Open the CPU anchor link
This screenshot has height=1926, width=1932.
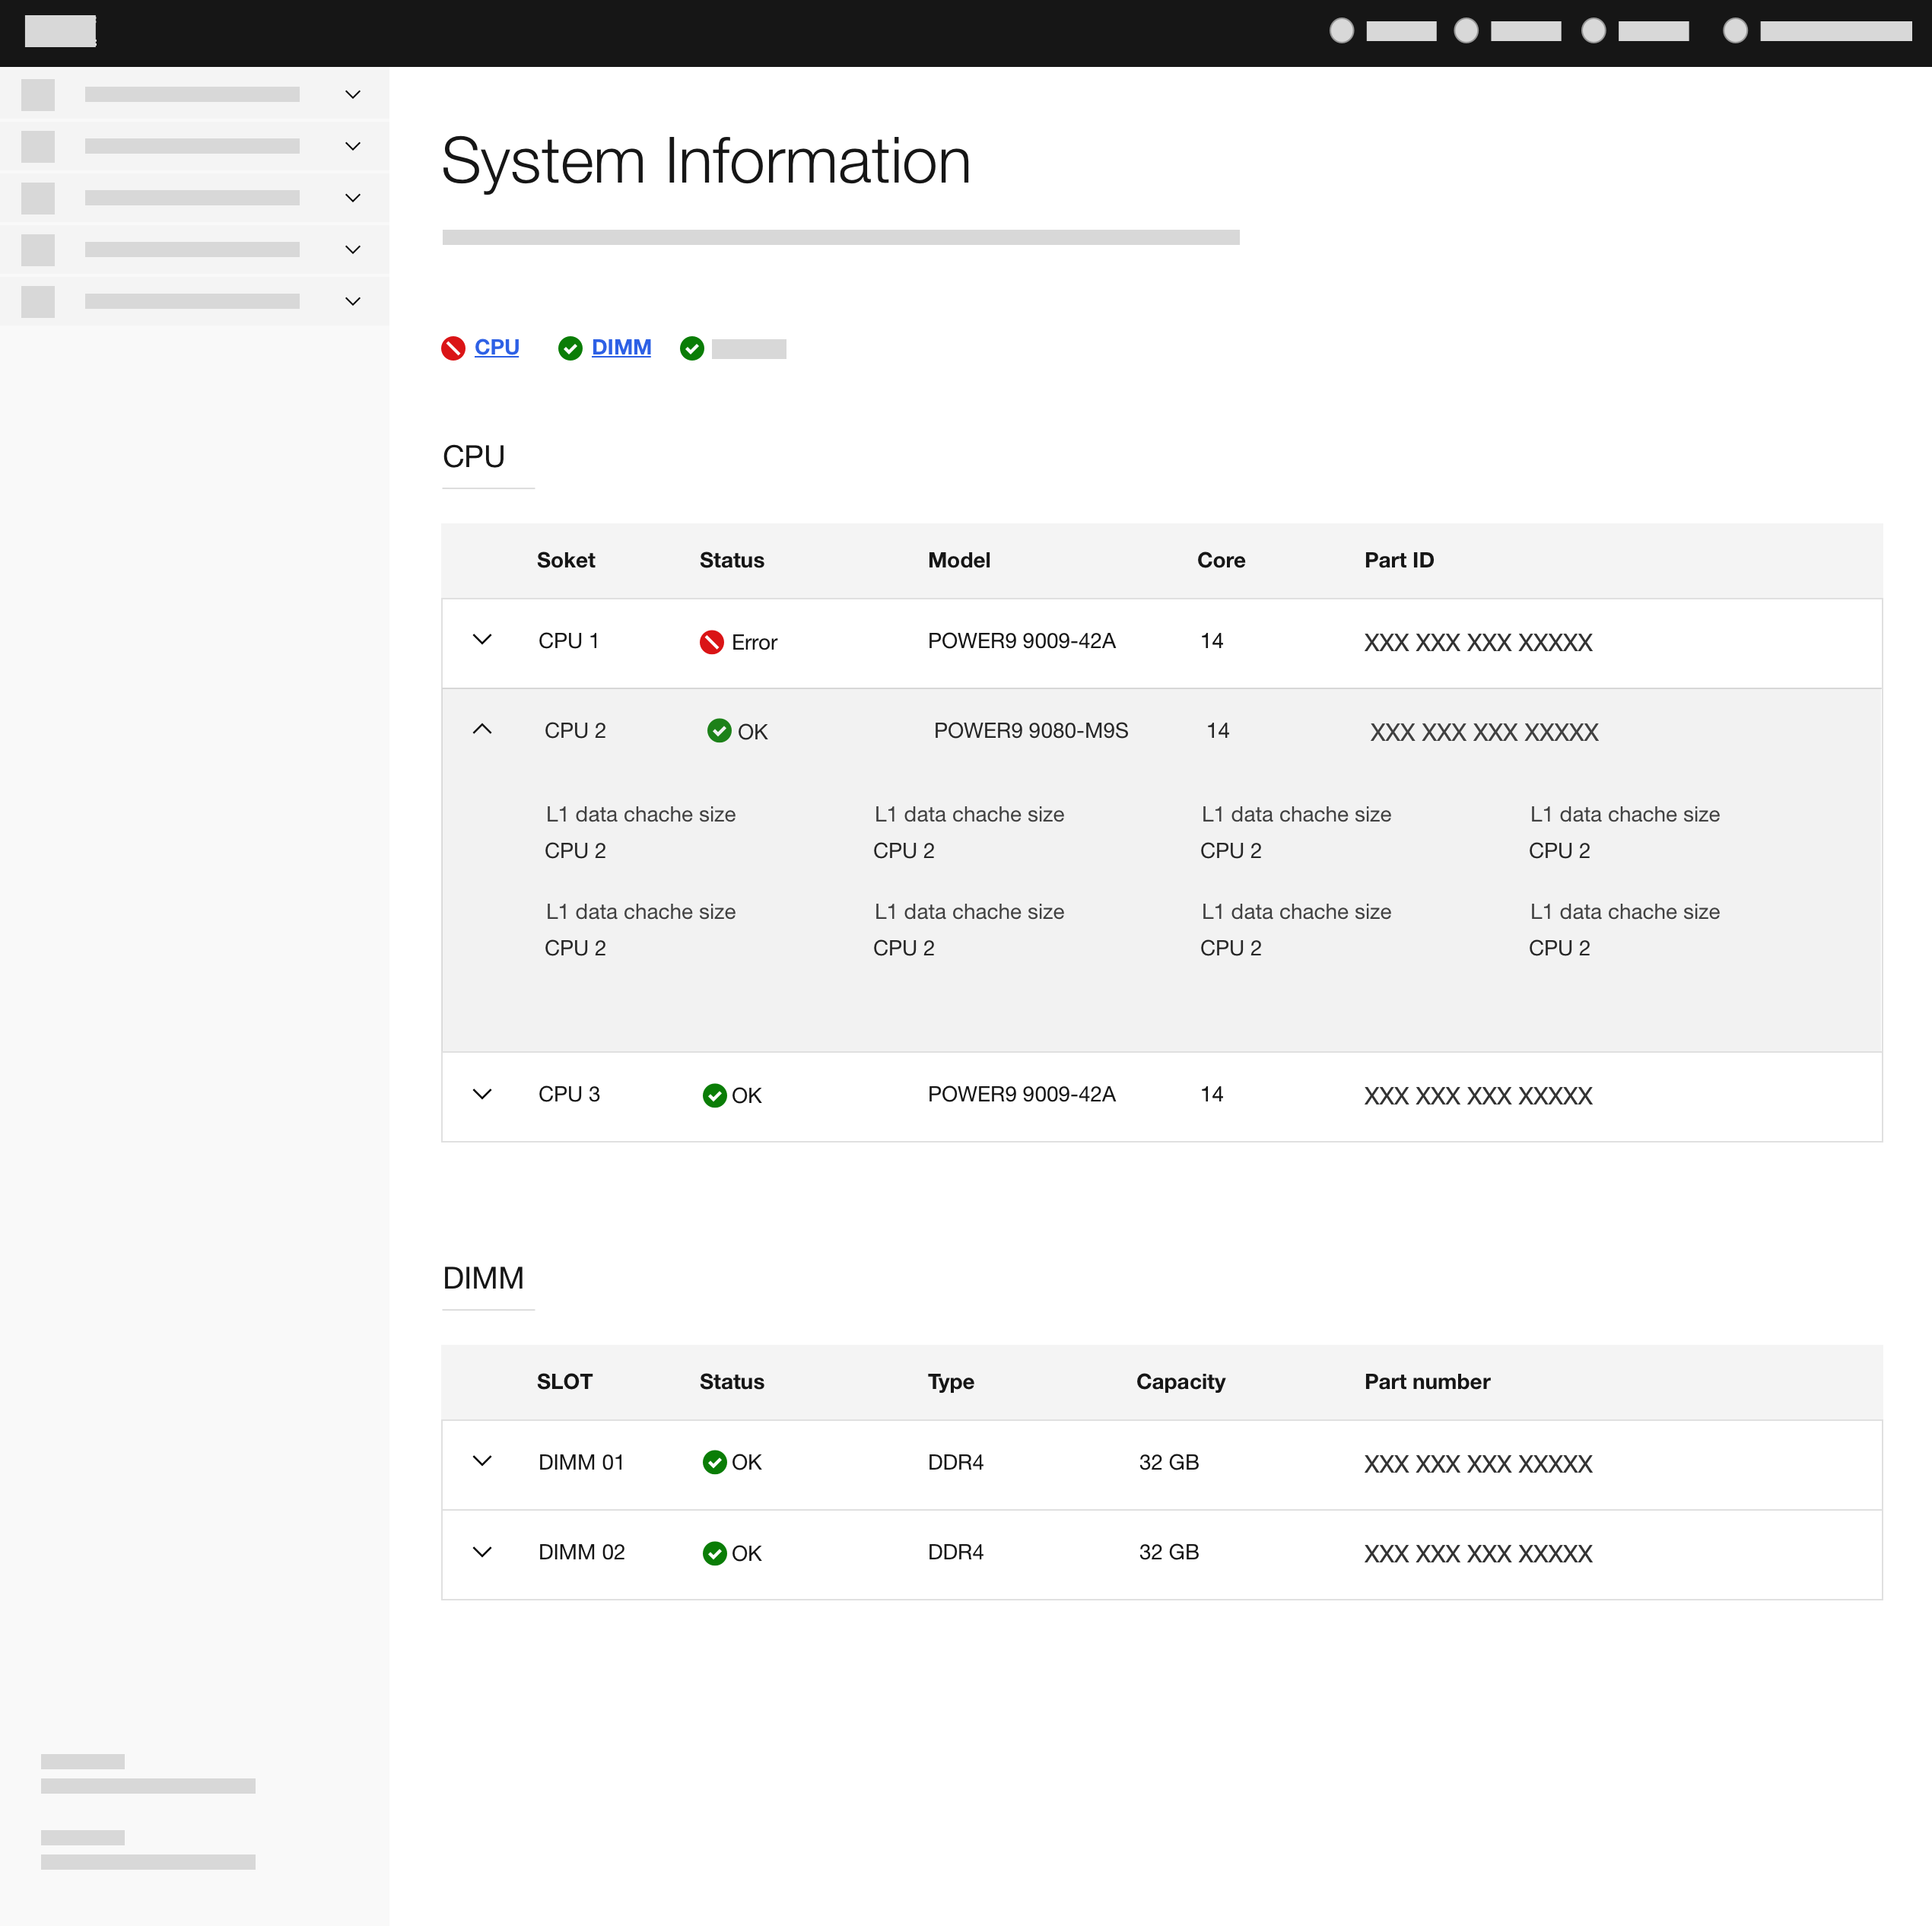[x=497, y=347]
